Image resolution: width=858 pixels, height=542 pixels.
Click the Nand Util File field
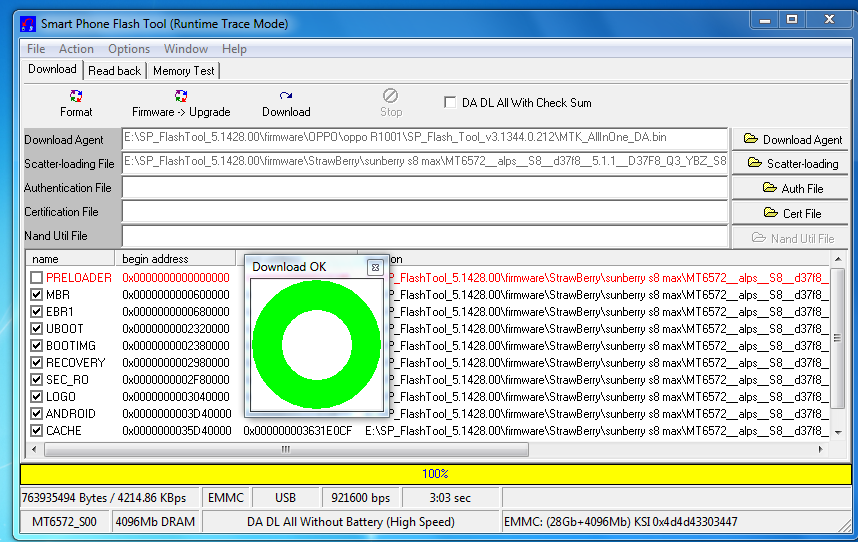point(425,236)
